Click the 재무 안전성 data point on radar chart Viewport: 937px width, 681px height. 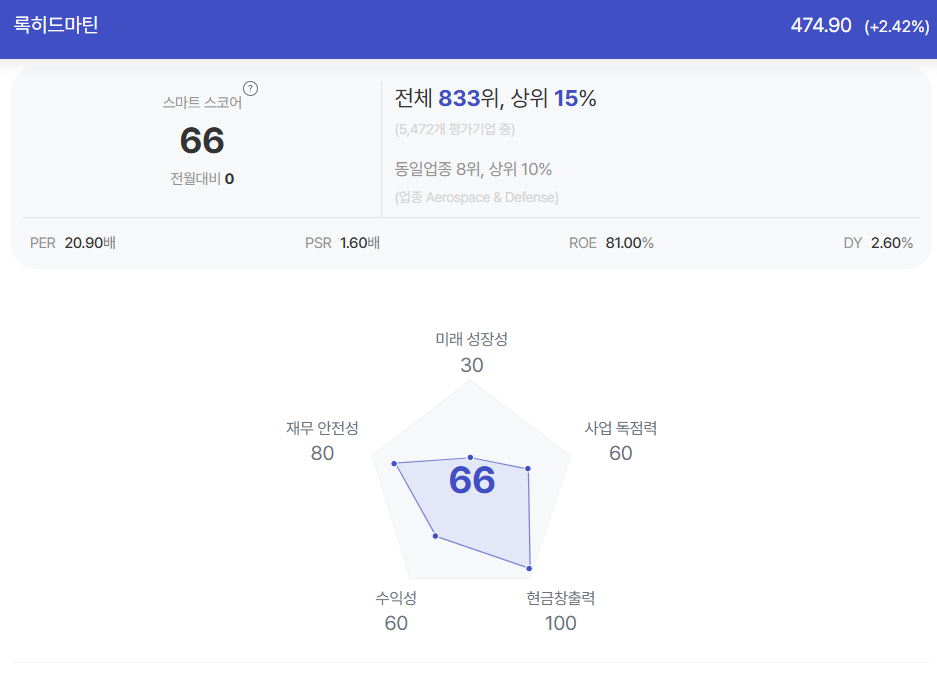394,463
